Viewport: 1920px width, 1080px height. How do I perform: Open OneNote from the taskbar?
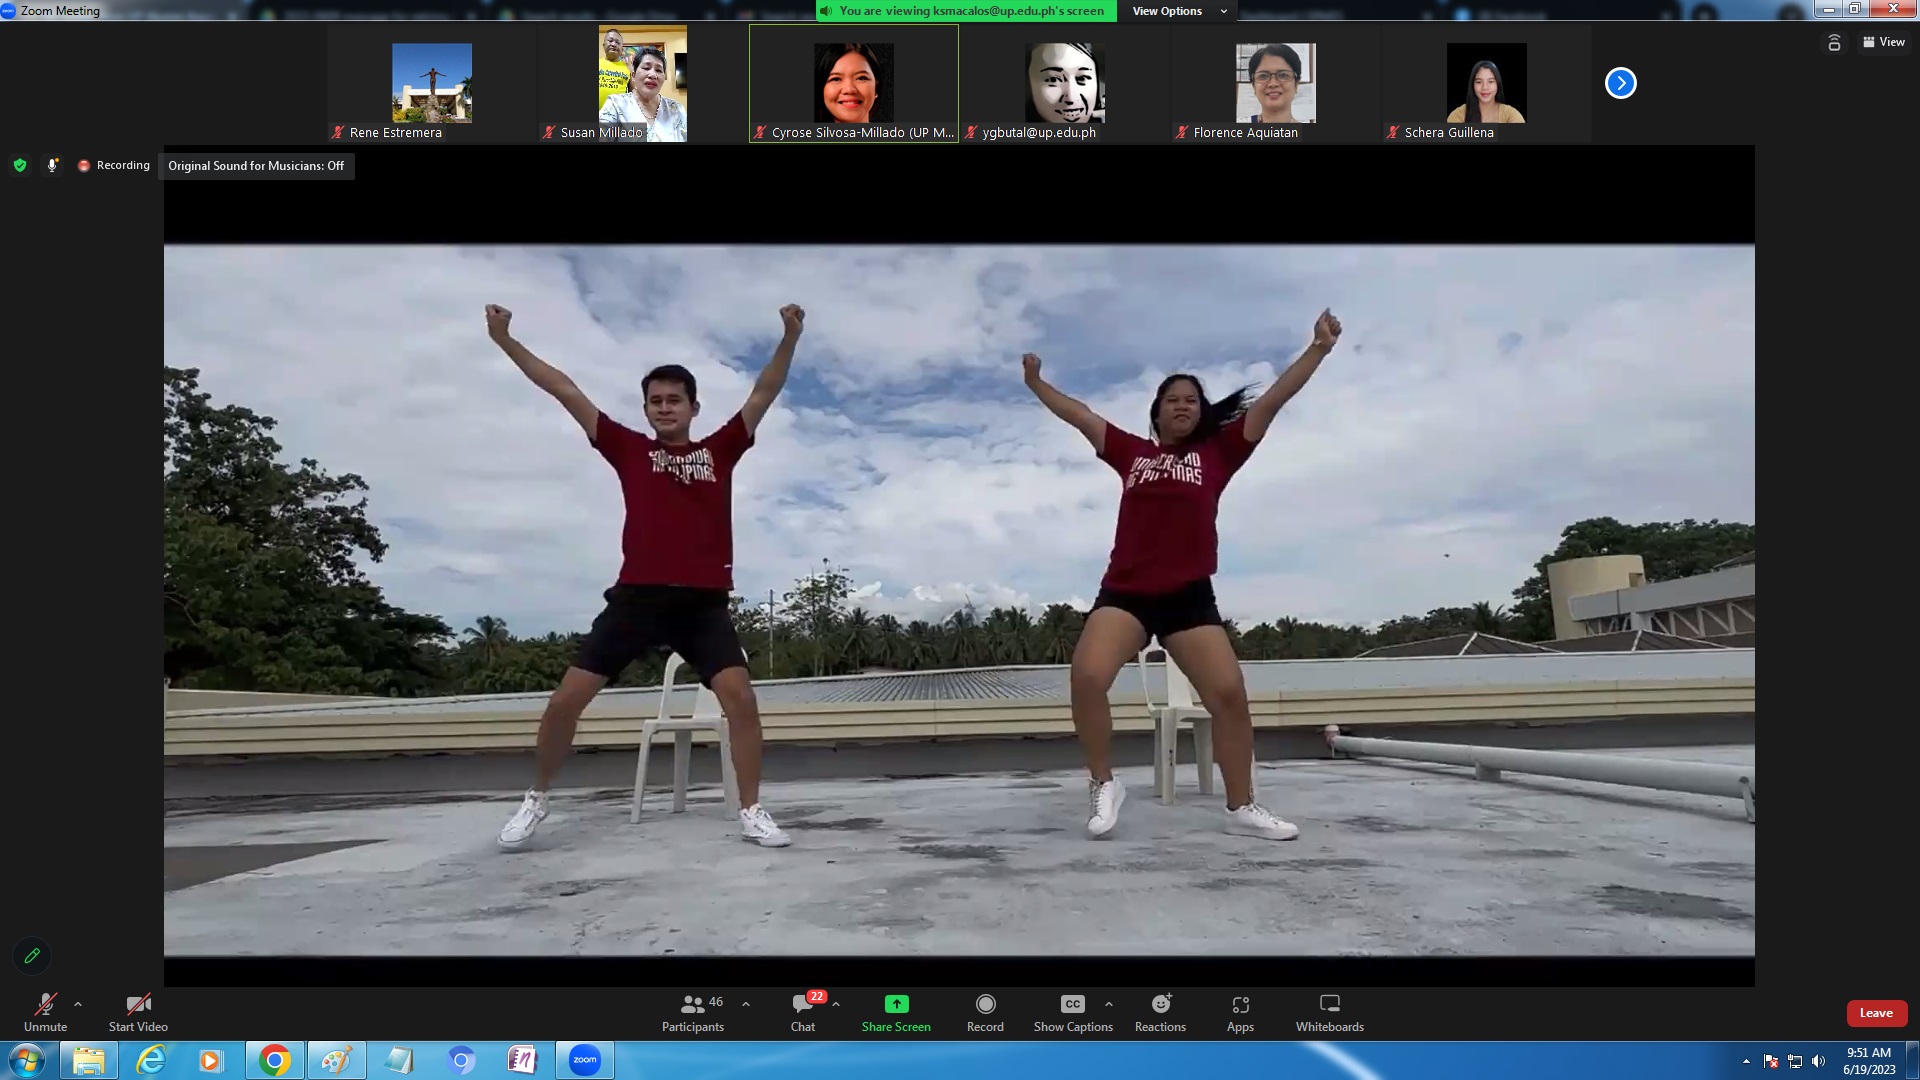[523, 1060]
